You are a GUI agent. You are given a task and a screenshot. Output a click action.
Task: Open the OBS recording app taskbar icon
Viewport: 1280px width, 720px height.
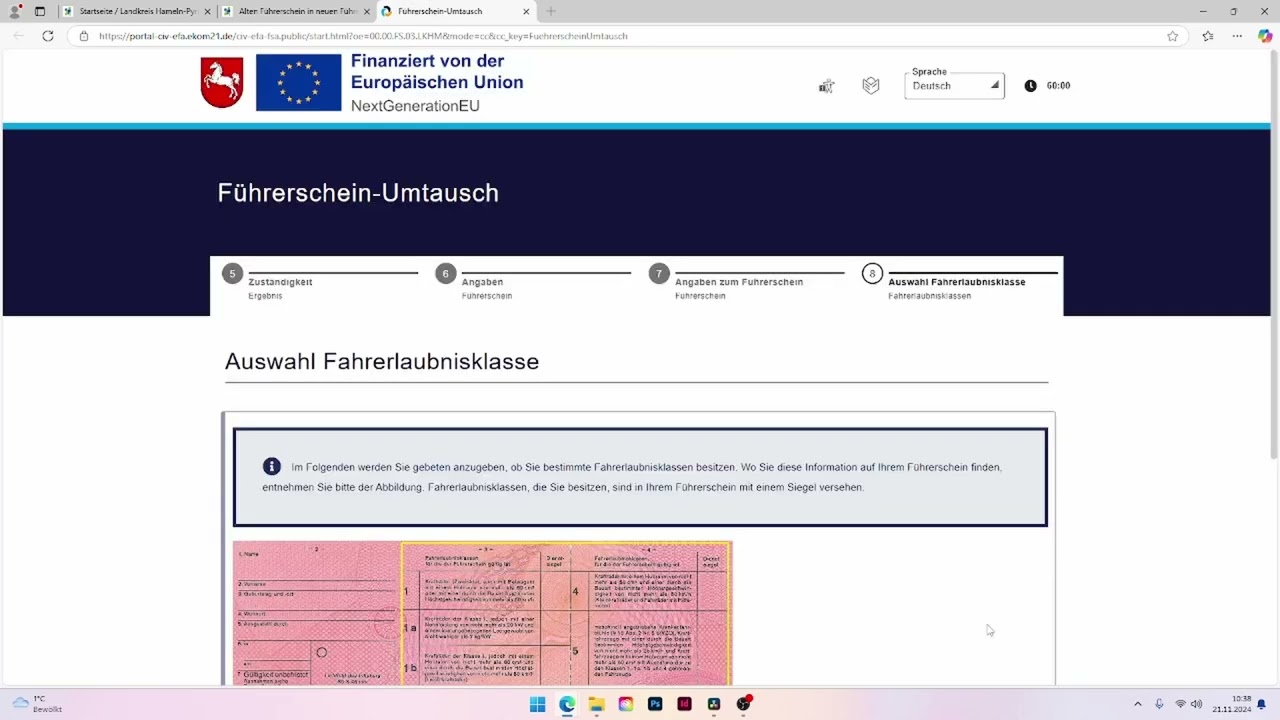743,704
